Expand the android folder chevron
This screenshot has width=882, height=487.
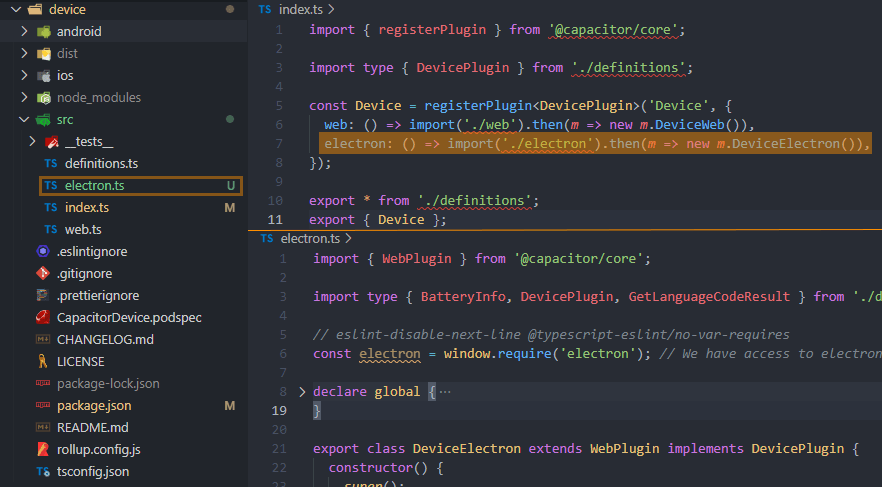24,31
